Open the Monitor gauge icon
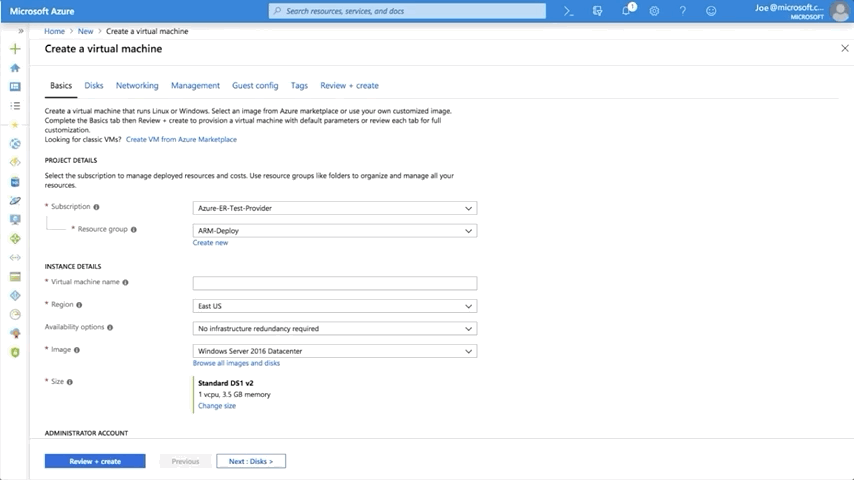The width and height of the screenshot is (854, 480). [x=15, y=314]
